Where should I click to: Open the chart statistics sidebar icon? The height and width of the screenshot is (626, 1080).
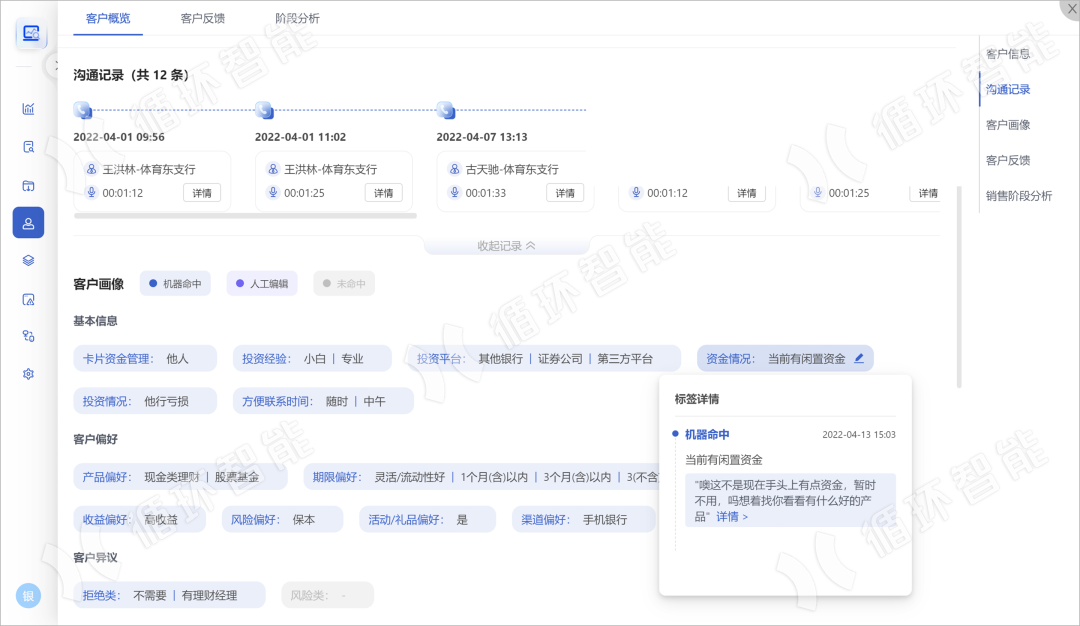[x=28, y=109]
